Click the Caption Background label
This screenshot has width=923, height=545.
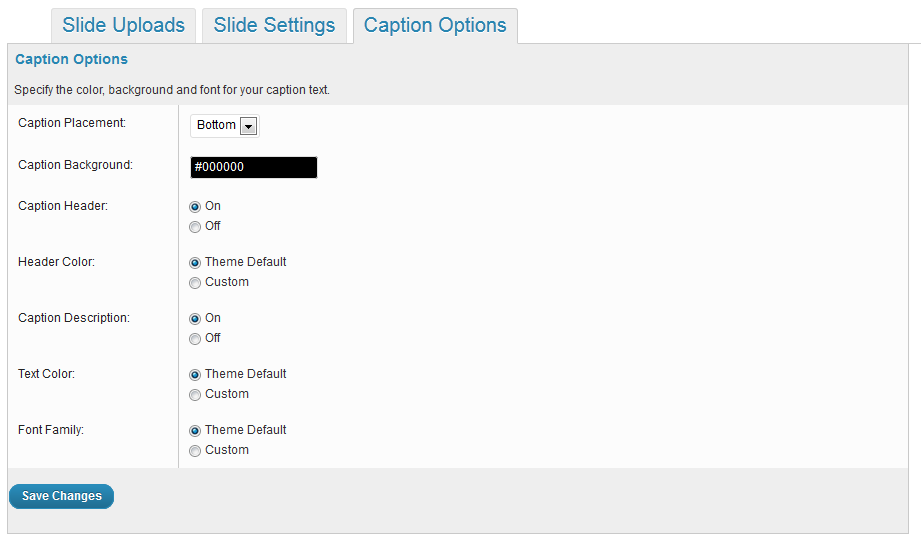click(x=75, y=165)
